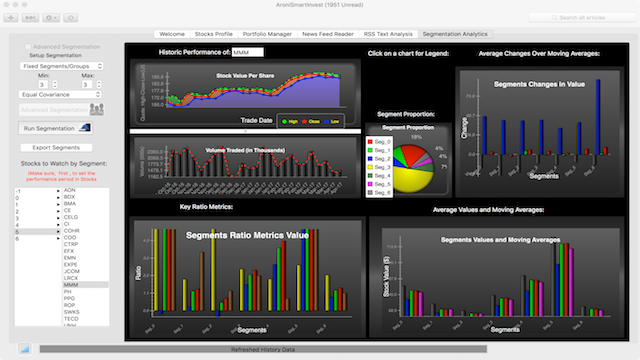Focus the Search all articles field

[583, 18]
